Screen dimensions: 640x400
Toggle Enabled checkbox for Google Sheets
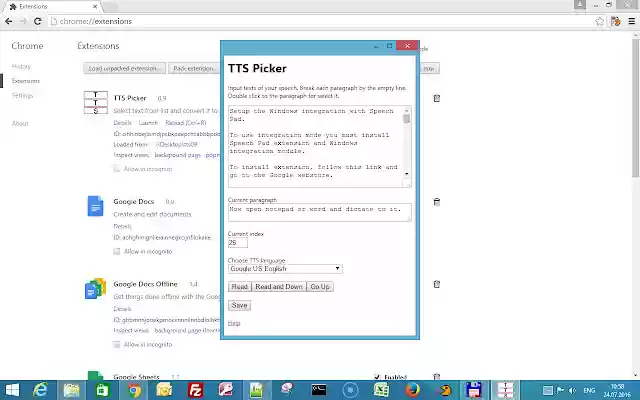click(377, 377)
